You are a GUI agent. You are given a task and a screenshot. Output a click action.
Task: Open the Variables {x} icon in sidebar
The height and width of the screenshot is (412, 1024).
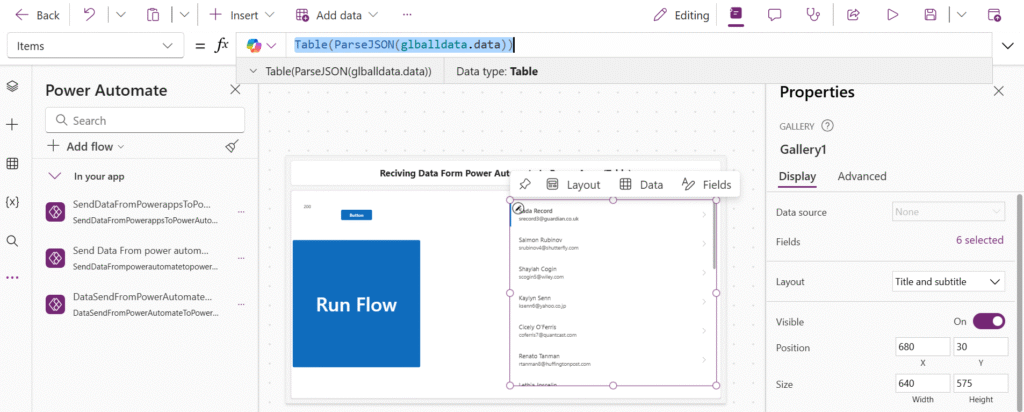tap(12, 202)
